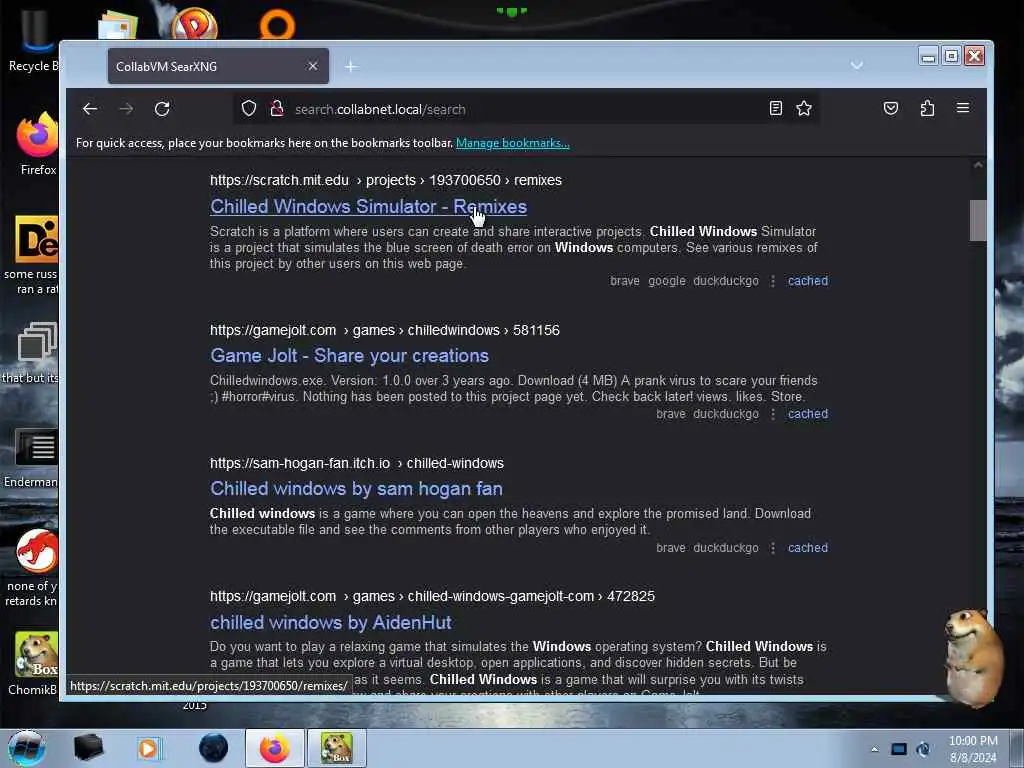Go back to the previous page
The width and height of the screenshot is (1024, 768).
pos(90,109)
